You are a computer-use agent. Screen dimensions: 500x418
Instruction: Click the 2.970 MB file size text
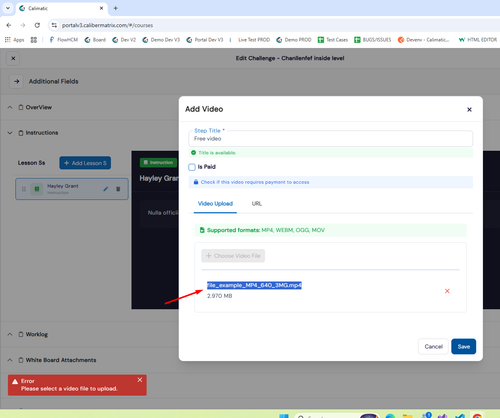219,296
